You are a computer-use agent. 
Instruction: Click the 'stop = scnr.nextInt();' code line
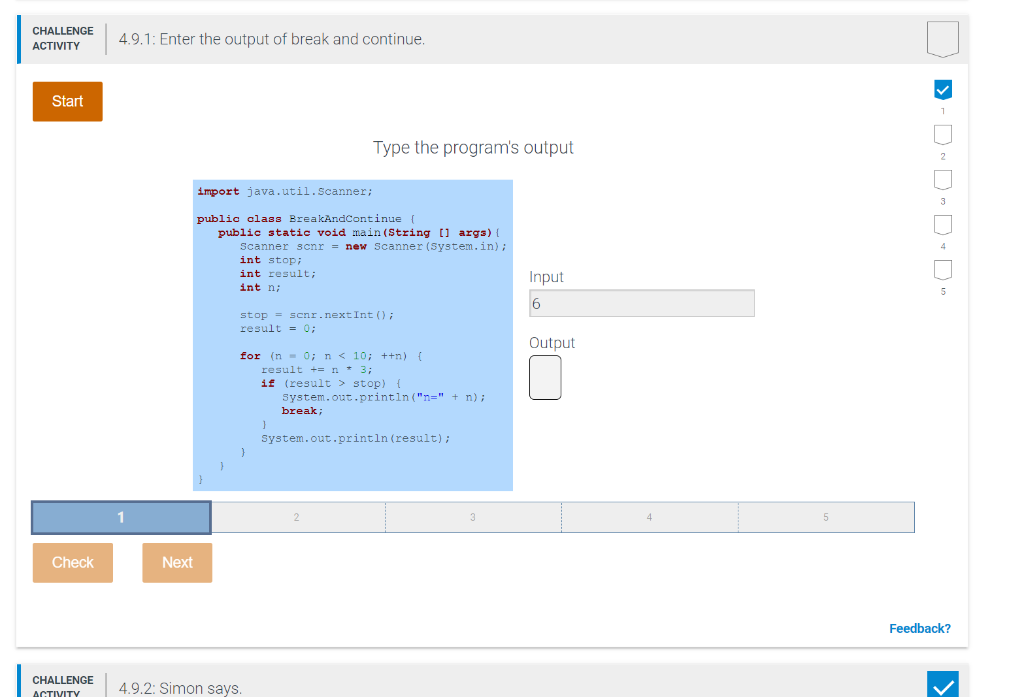(317, 315)
